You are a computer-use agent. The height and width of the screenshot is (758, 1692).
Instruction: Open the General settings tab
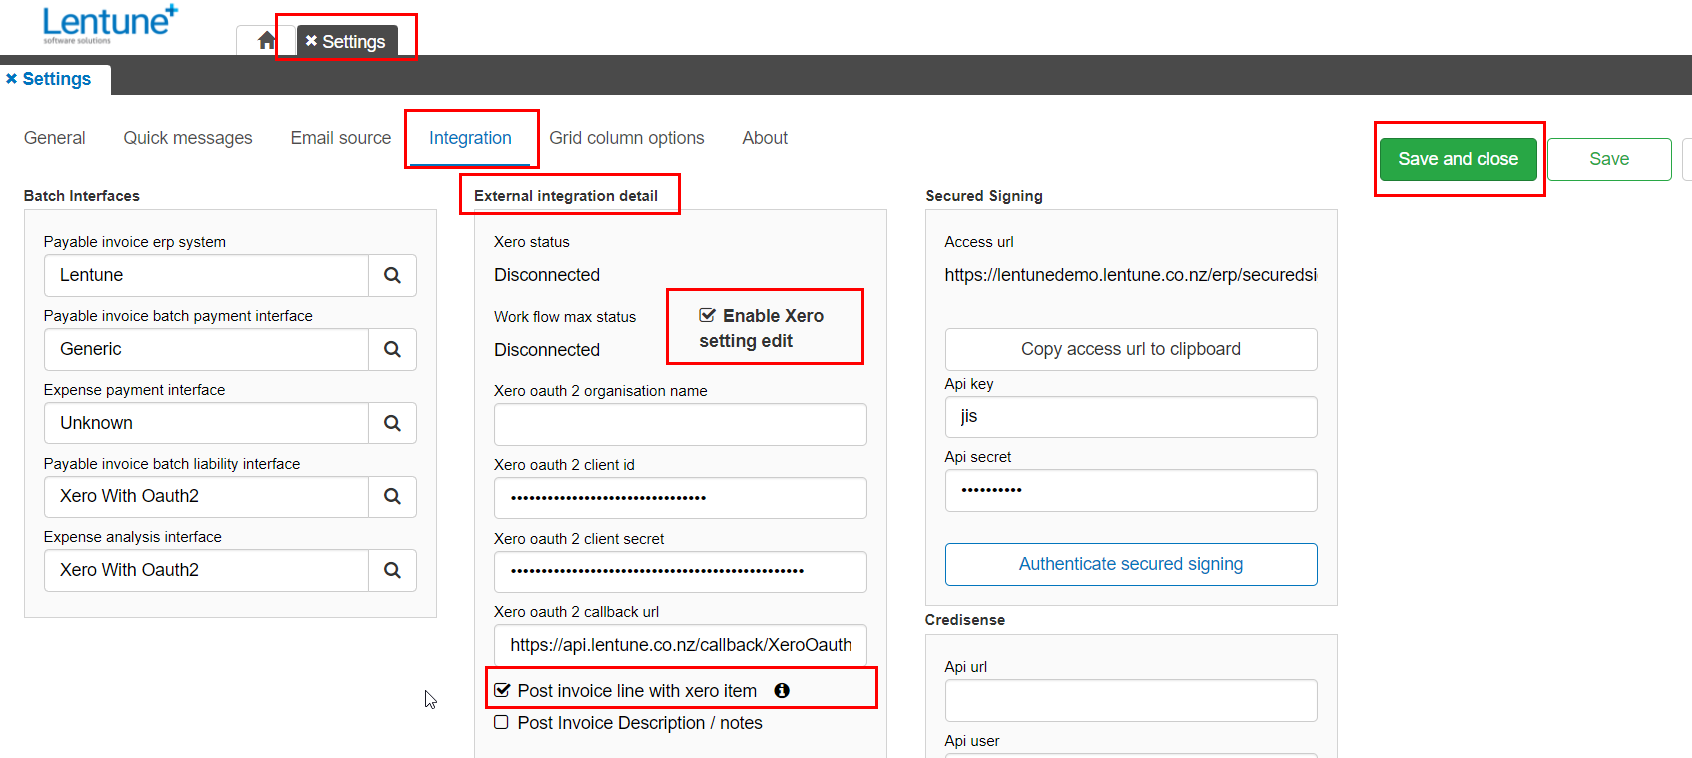(55, 138)
